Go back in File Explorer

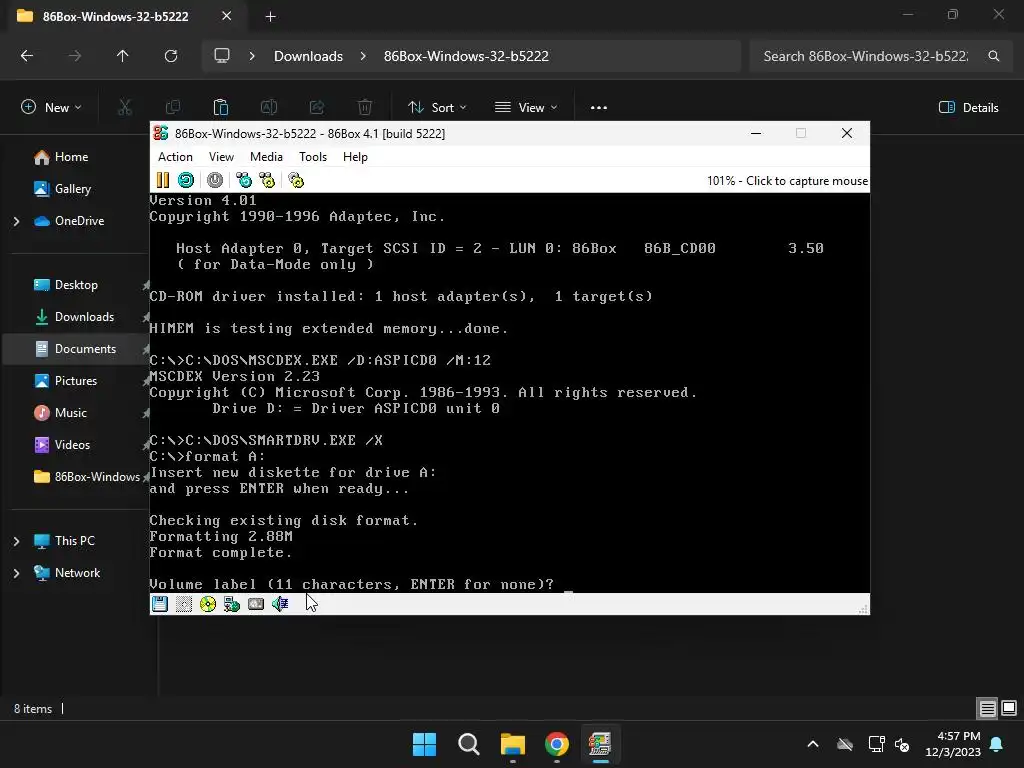[27, 56]
